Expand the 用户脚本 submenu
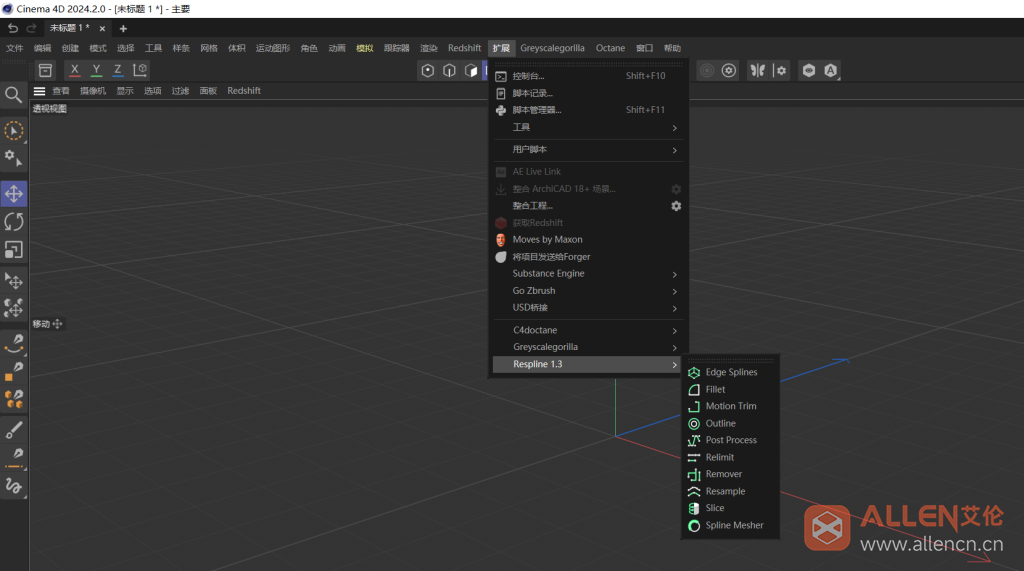 click(x=588, y=150)
